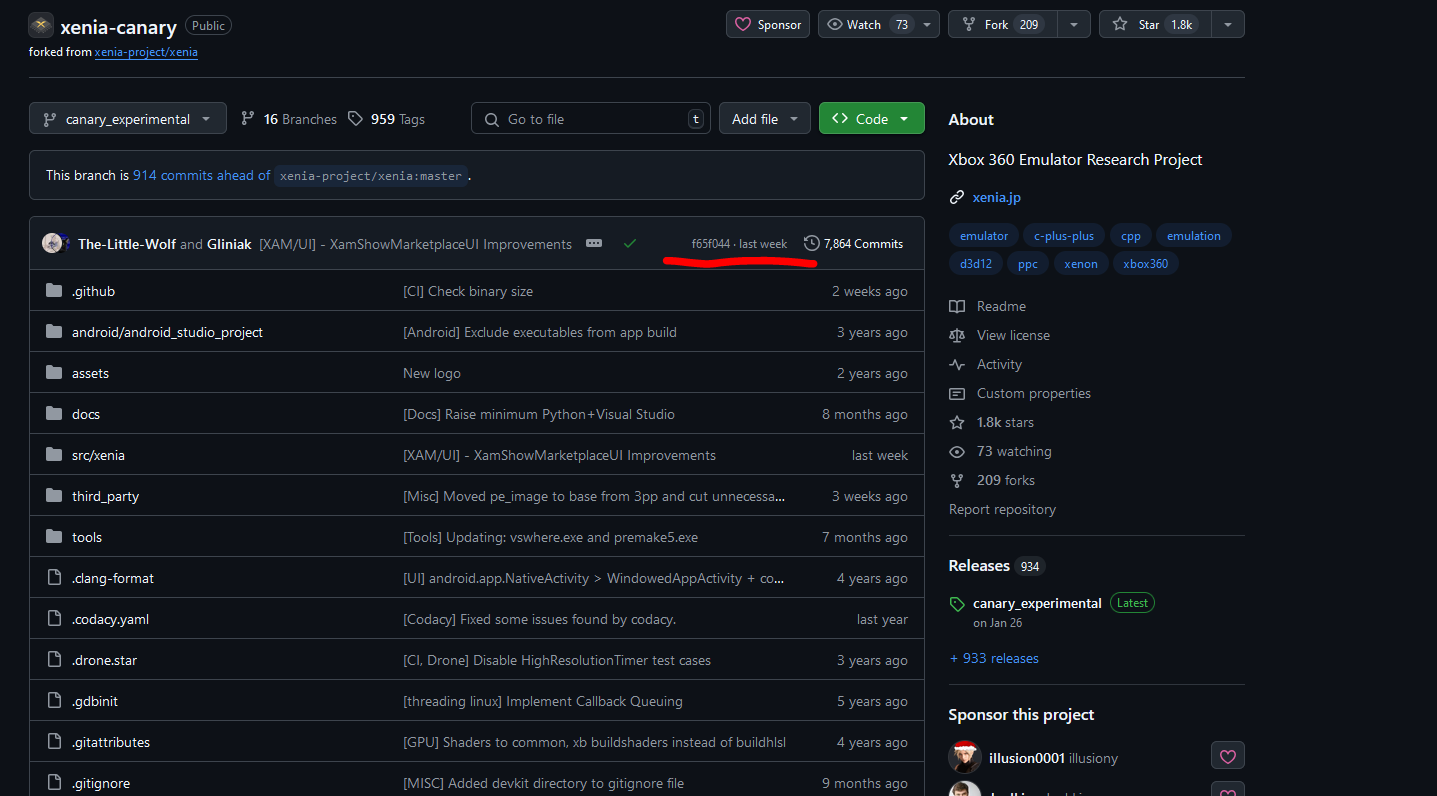Open the .github folder
The width and height of the screenshot is (1437, 796).
pyautogui.click(x=93, y=291)
